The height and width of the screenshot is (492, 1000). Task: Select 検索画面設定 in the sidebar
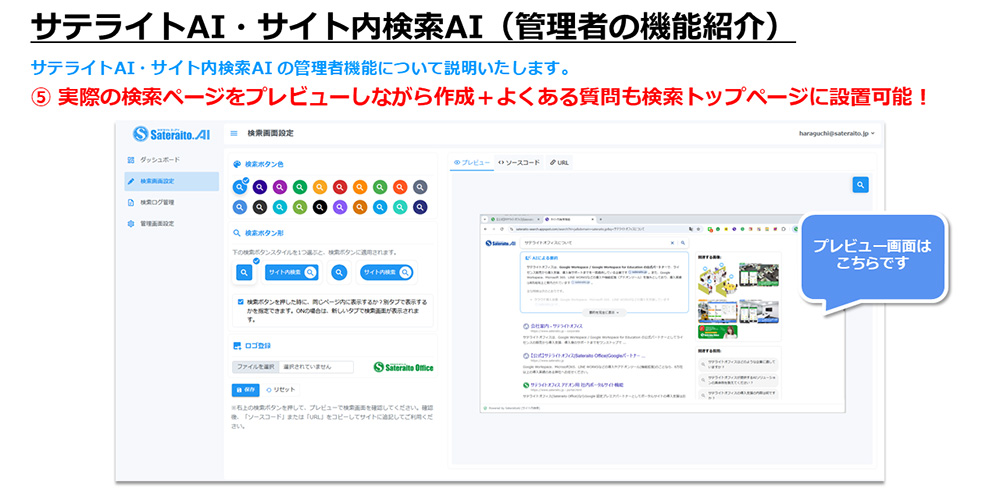click(x=172, y=181)
